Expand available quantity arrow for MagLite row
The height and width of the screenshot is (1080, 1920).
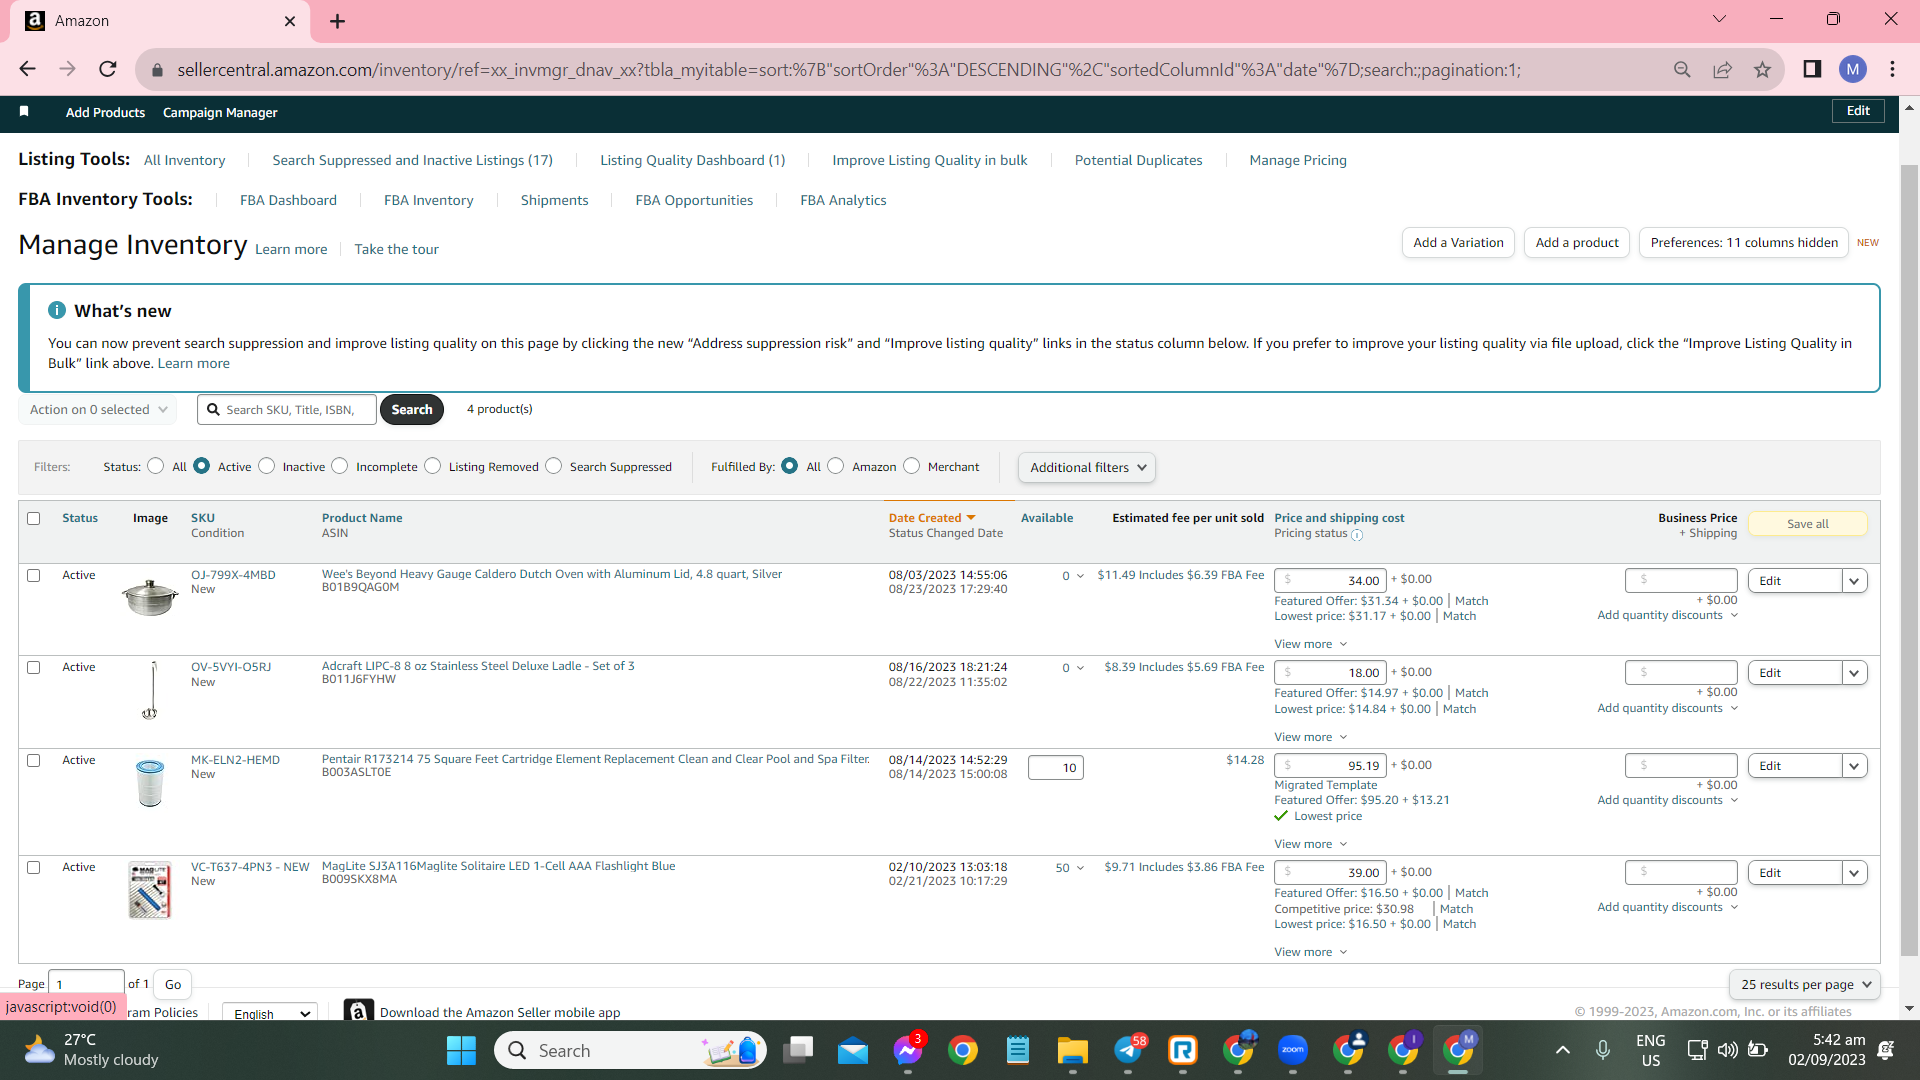1080,868
